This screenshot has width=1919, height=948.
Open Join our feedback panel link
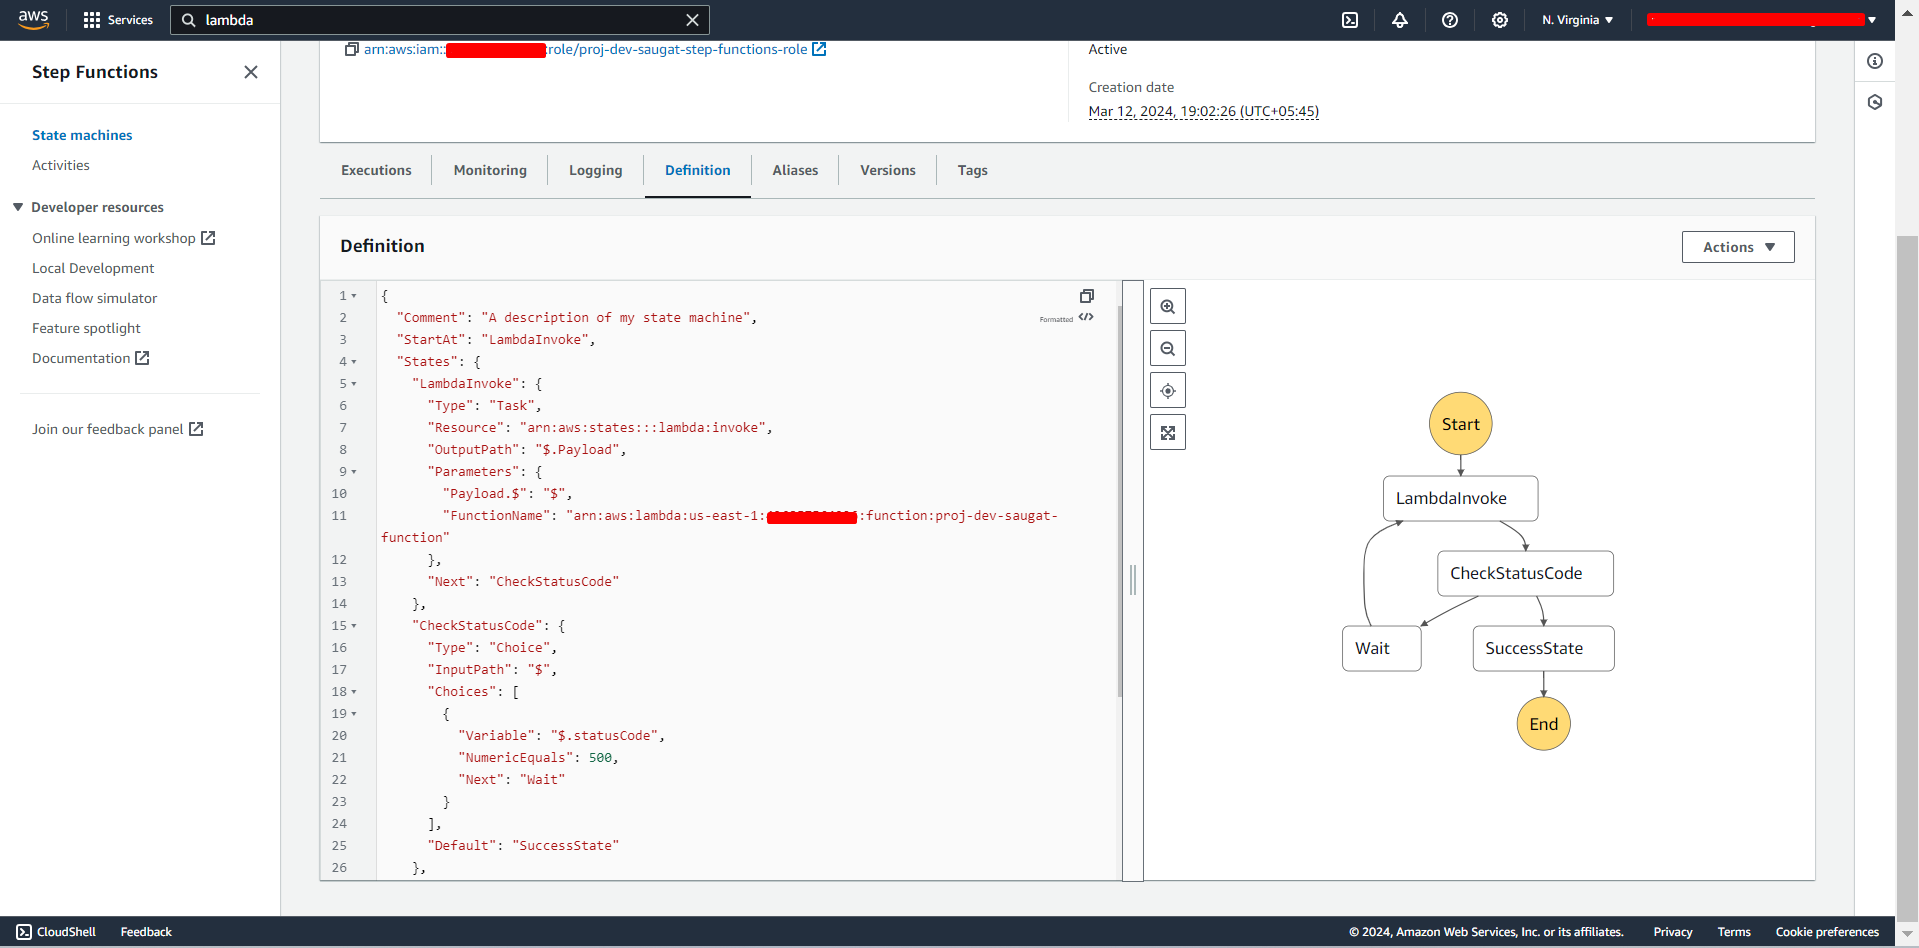click(x=118, y=429)
